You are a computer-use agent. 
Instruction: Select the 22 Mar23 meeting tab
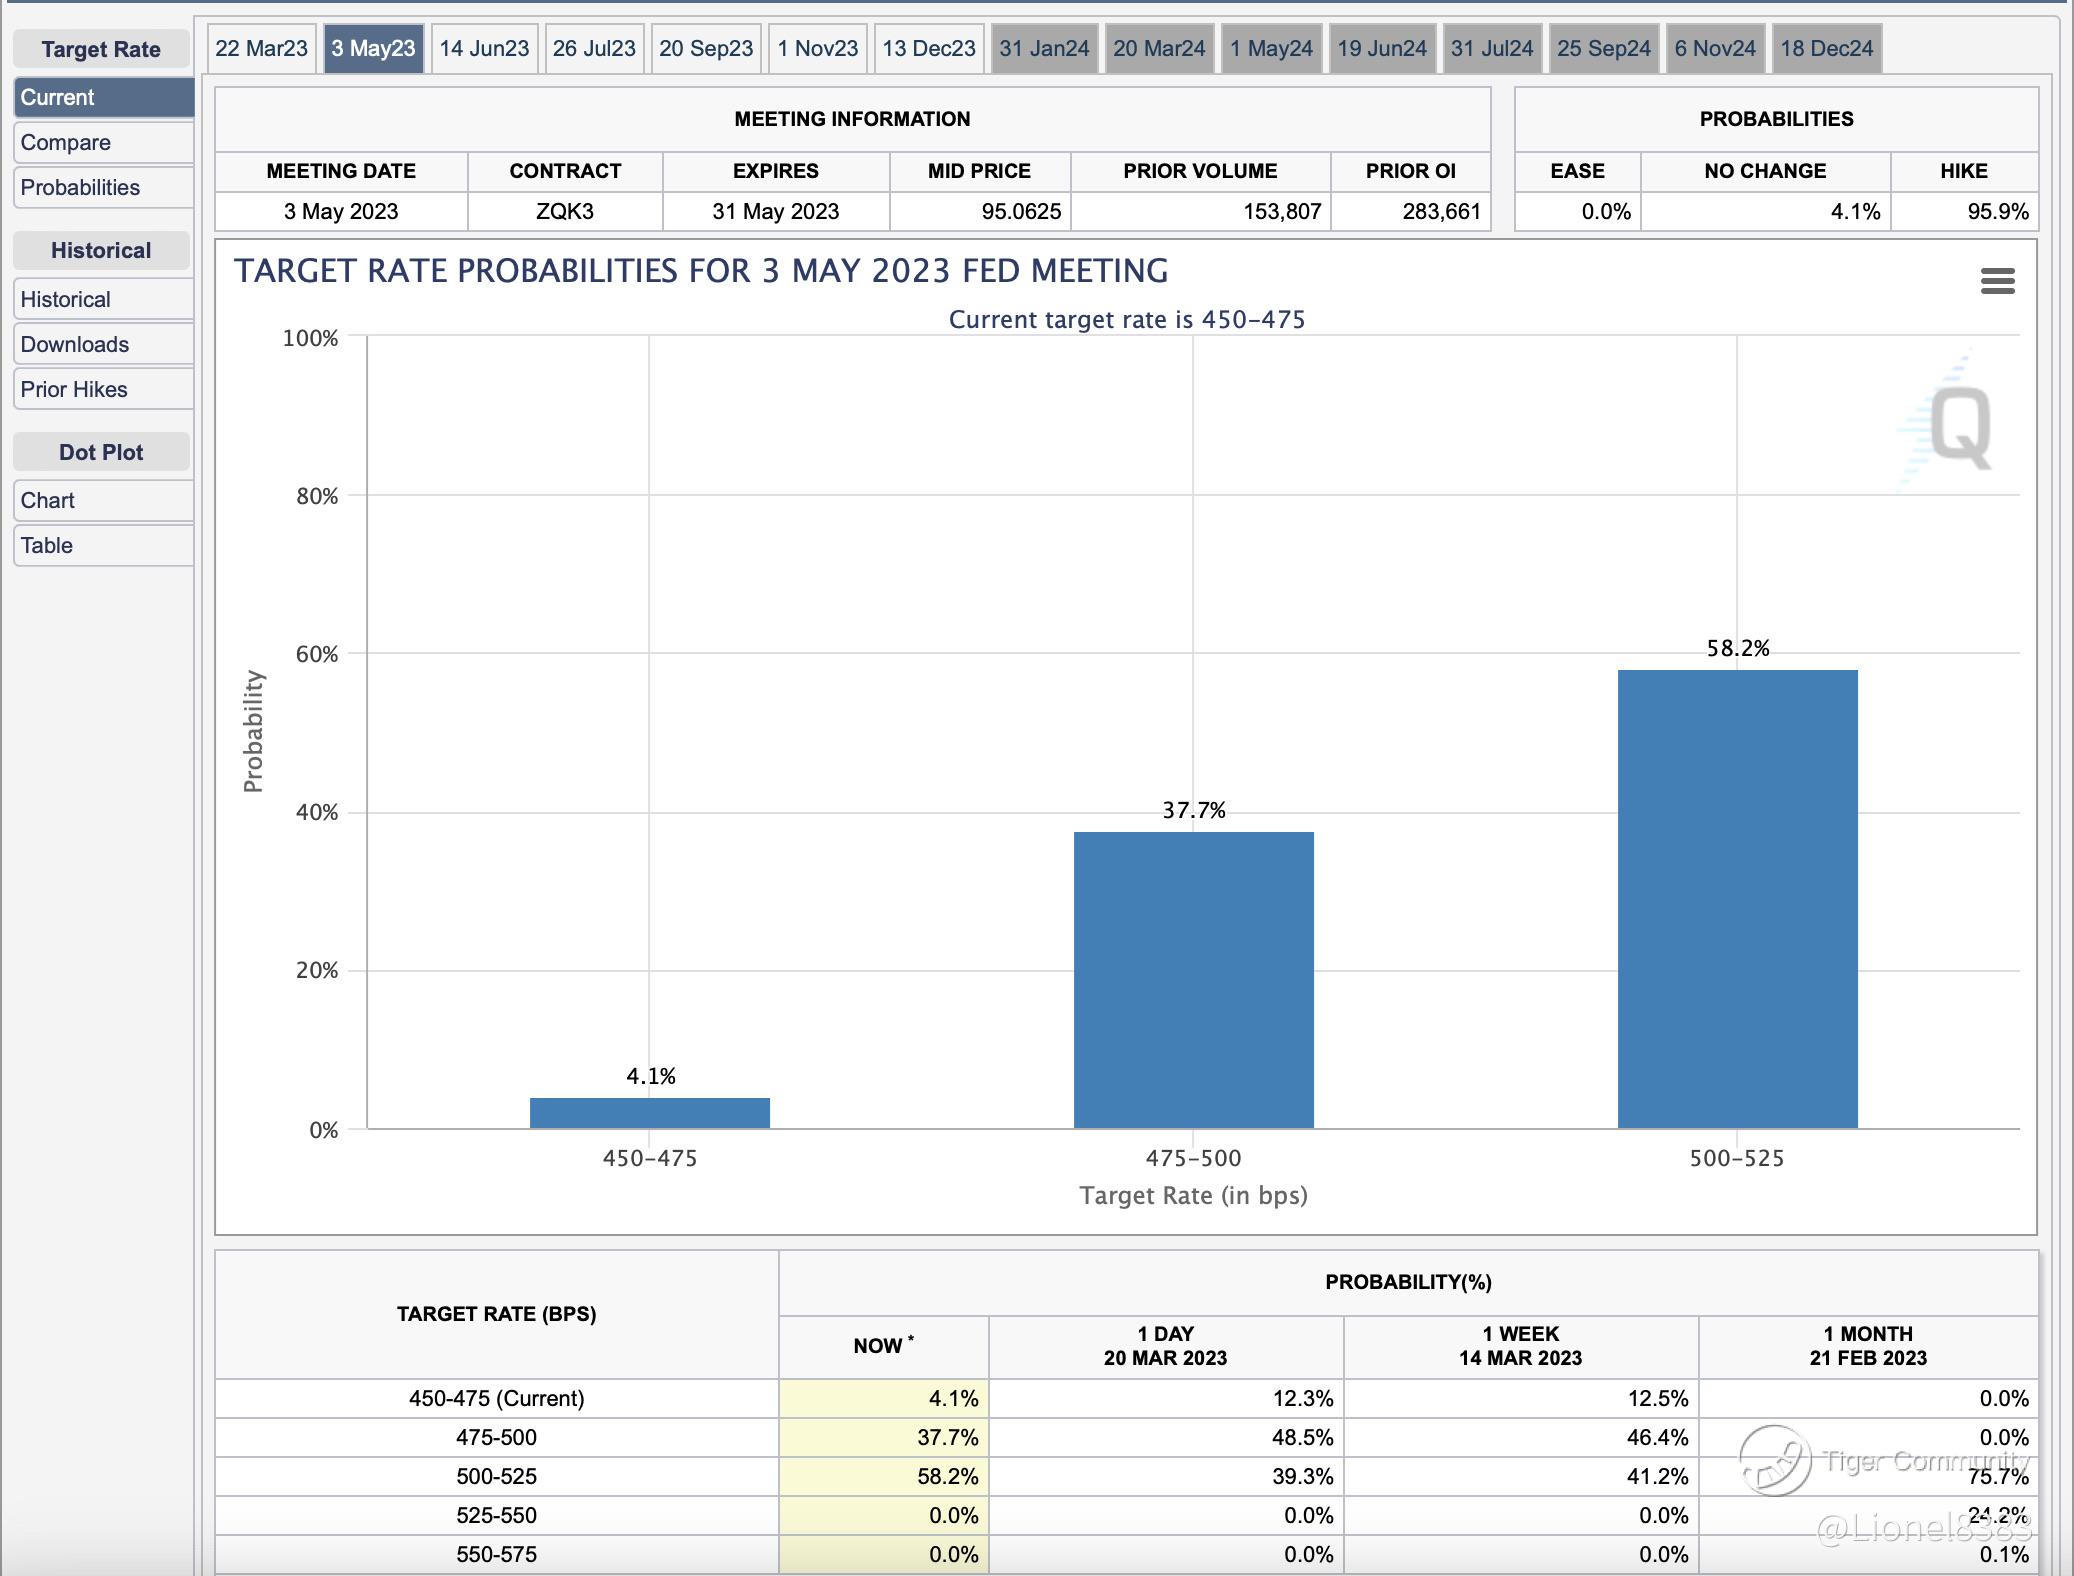pyautogui.click(x=262, y=49)
